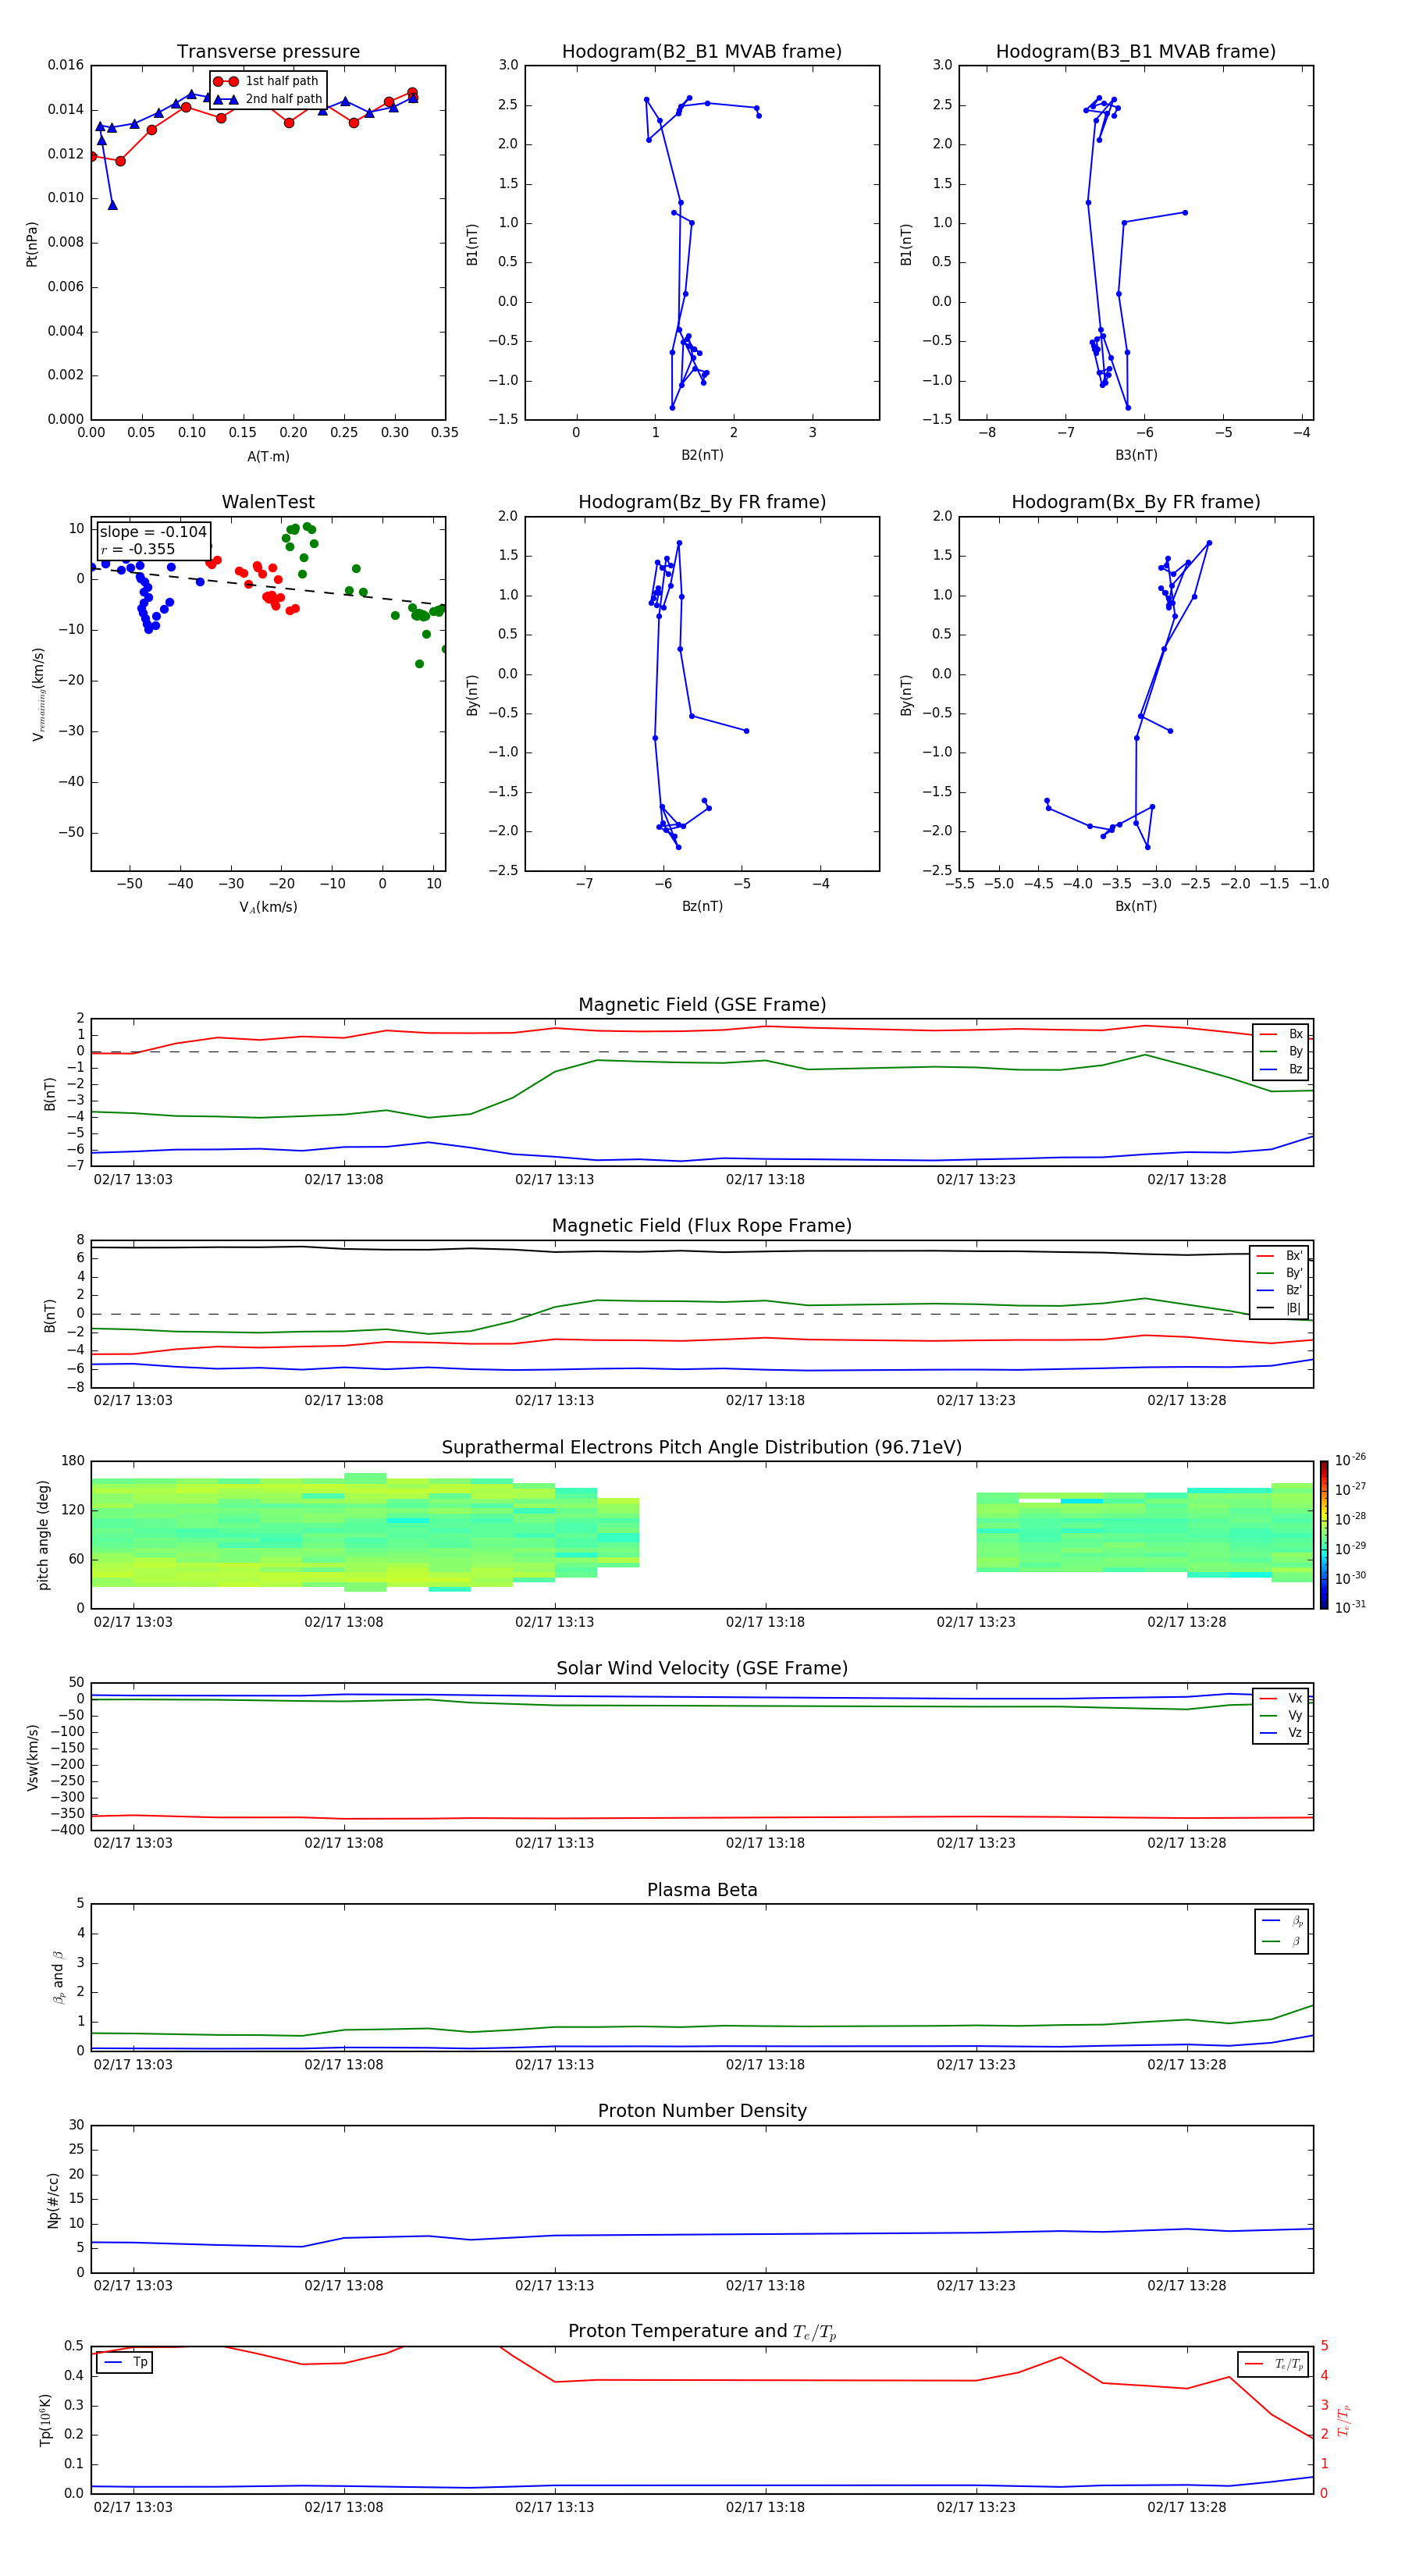The width and height of the screenshot is (1405, 2576).
Task: Click the Hodogram(B2_B1 MVAB frame) title
Action: pyautogui.click(x=702, y=51)
